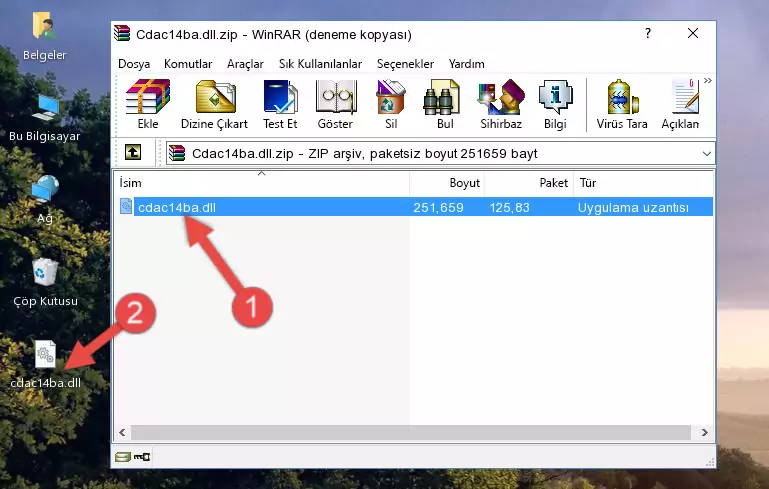Open the archive path dropdown
The width and height of the screenshot is (769, 489).
(x=706, y=154)
